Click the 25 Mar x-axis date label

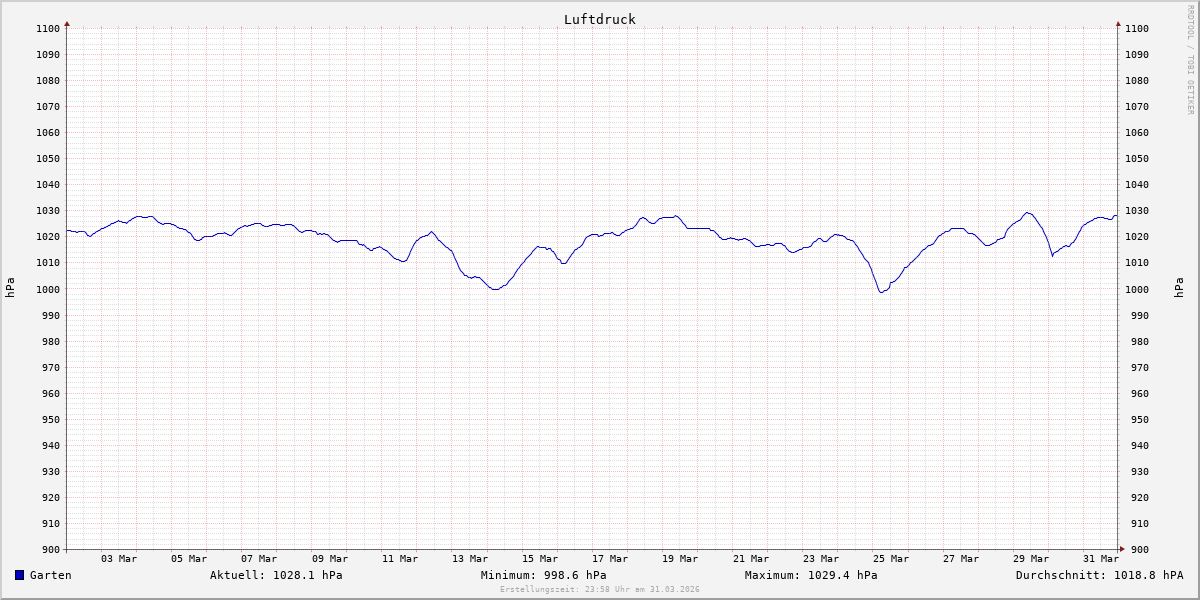pos(891,559)
